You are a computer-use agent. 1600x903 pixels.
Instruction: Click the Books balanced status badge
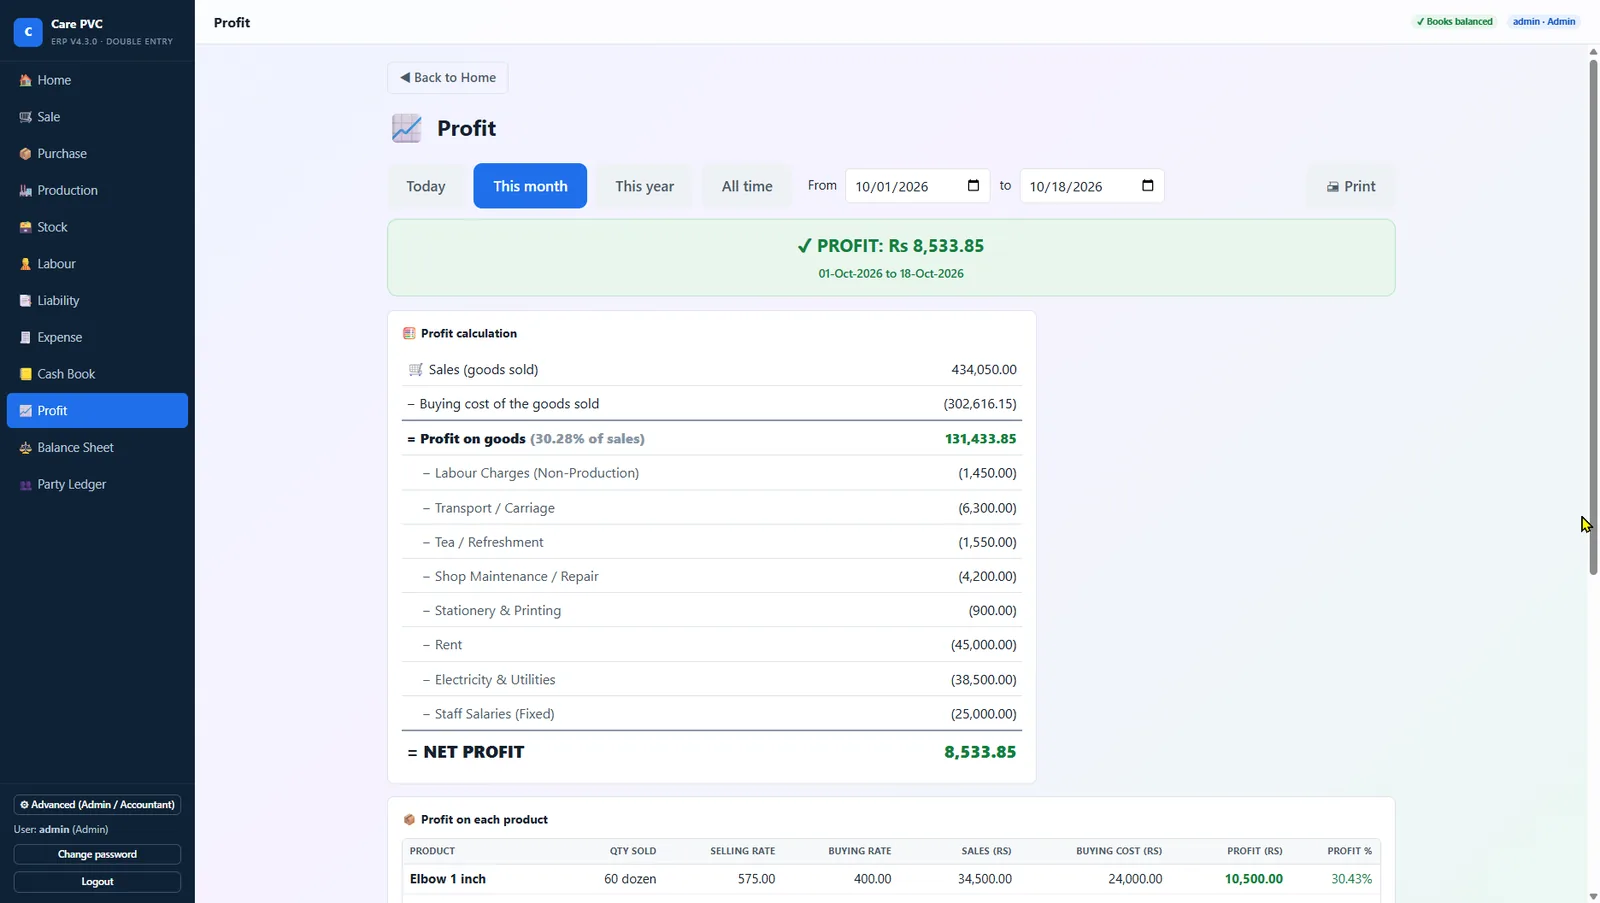[x=1455, y=22]
